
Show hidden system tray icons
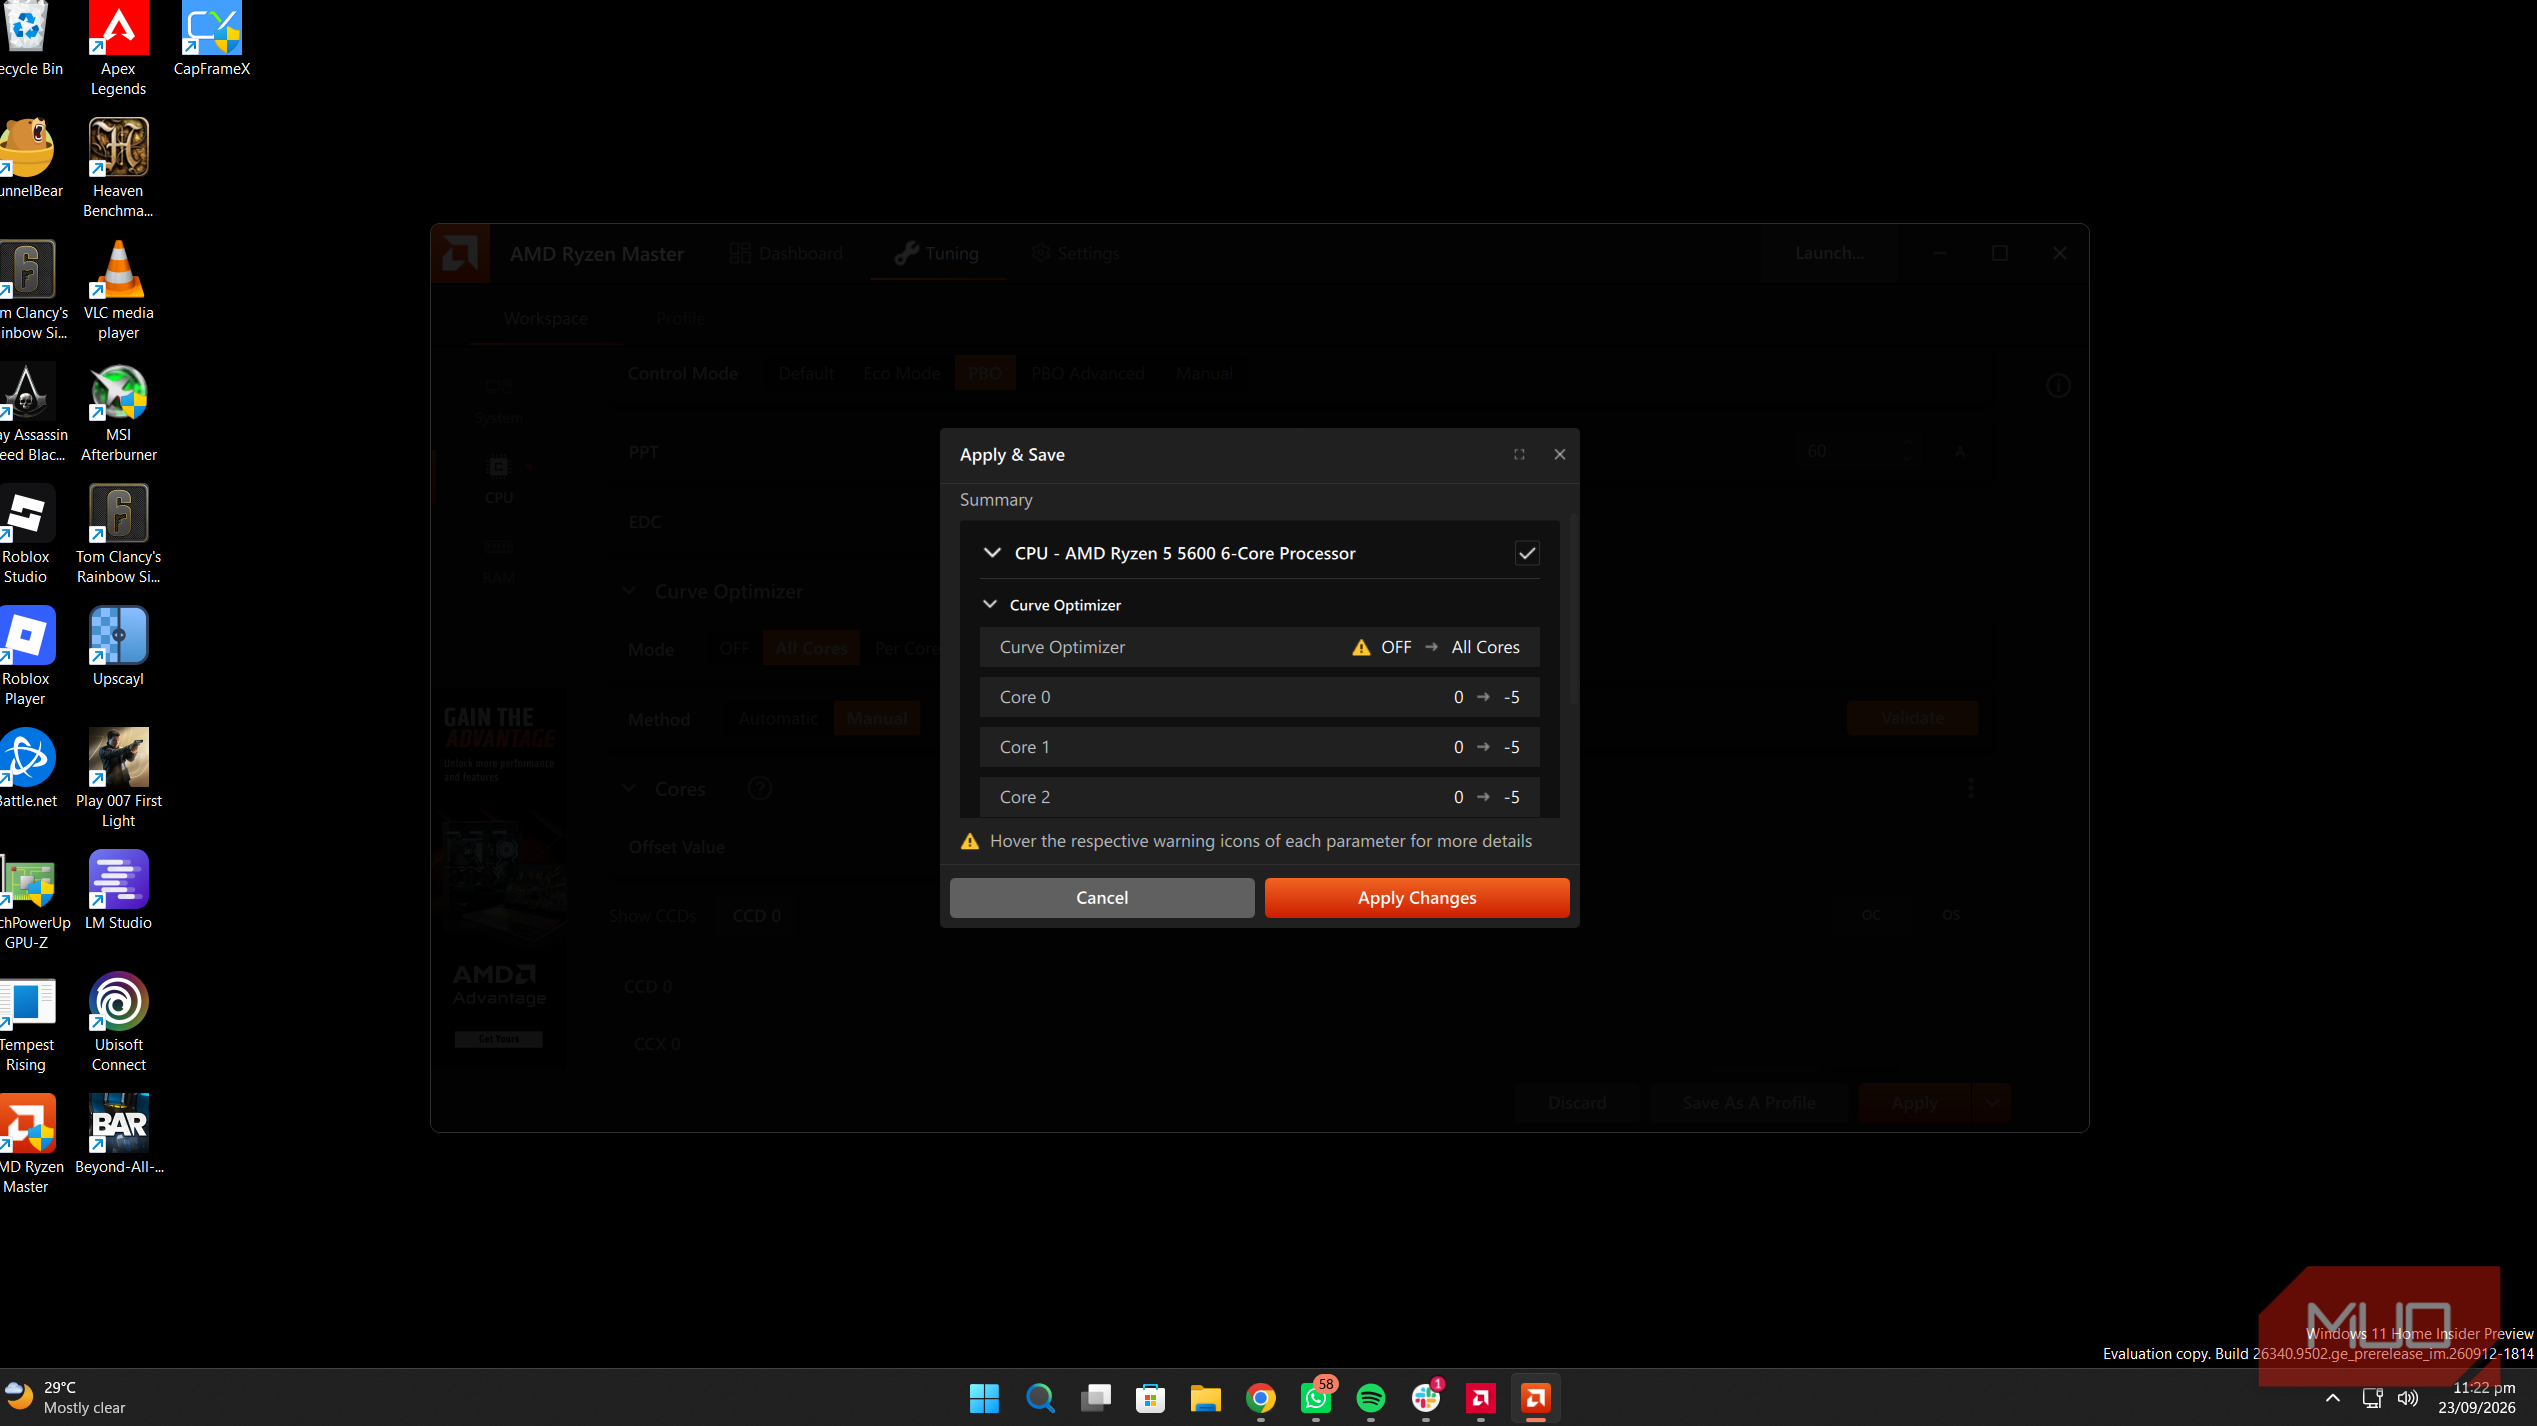coord(2332,1398)
